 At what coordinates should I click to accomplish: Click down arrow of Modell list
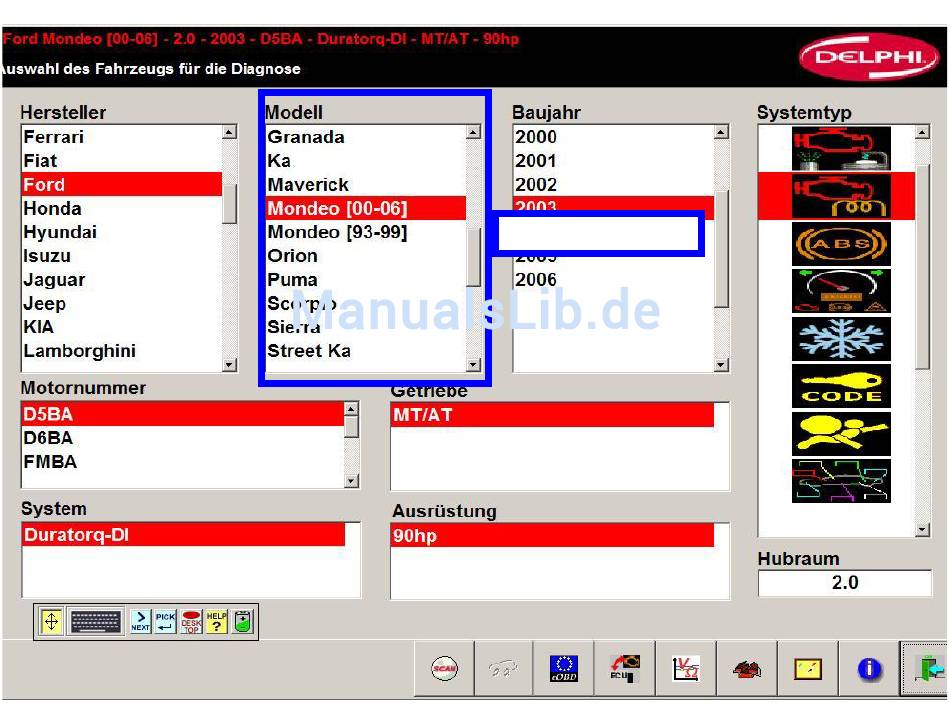473,365
